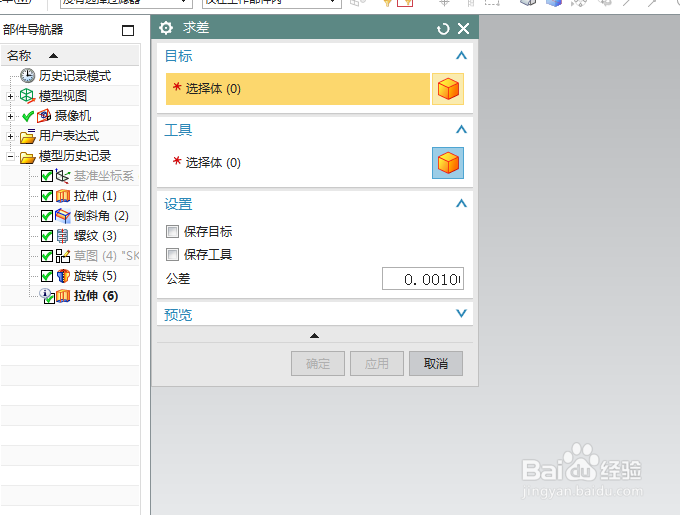680x515 pixels.
Task: Click the tool 选择体 (0) row
Action: pos(298,163)
